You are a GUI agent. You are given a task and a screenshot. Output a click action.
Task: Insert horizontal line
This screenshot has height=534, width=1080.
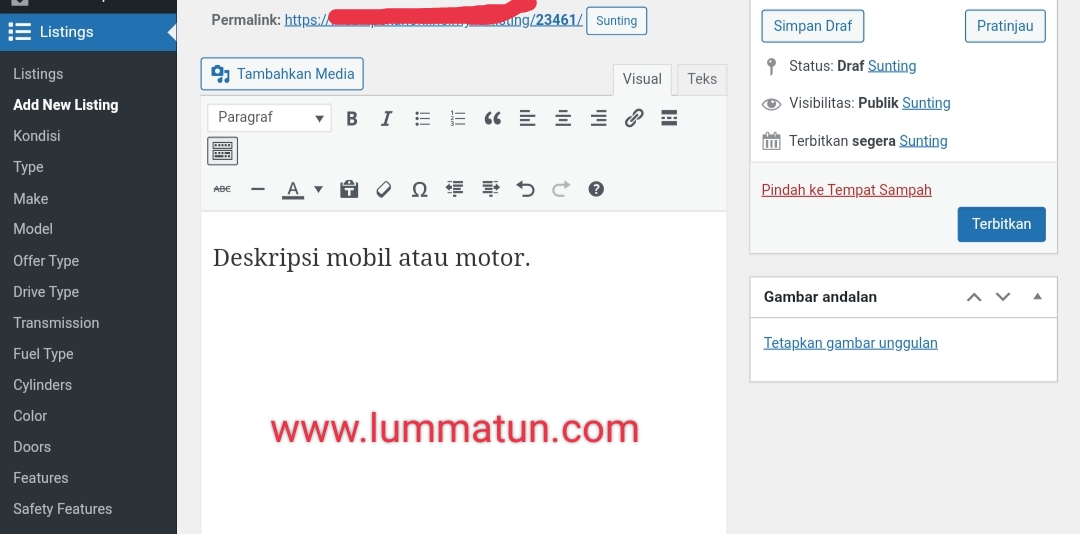tap(258, 189)
